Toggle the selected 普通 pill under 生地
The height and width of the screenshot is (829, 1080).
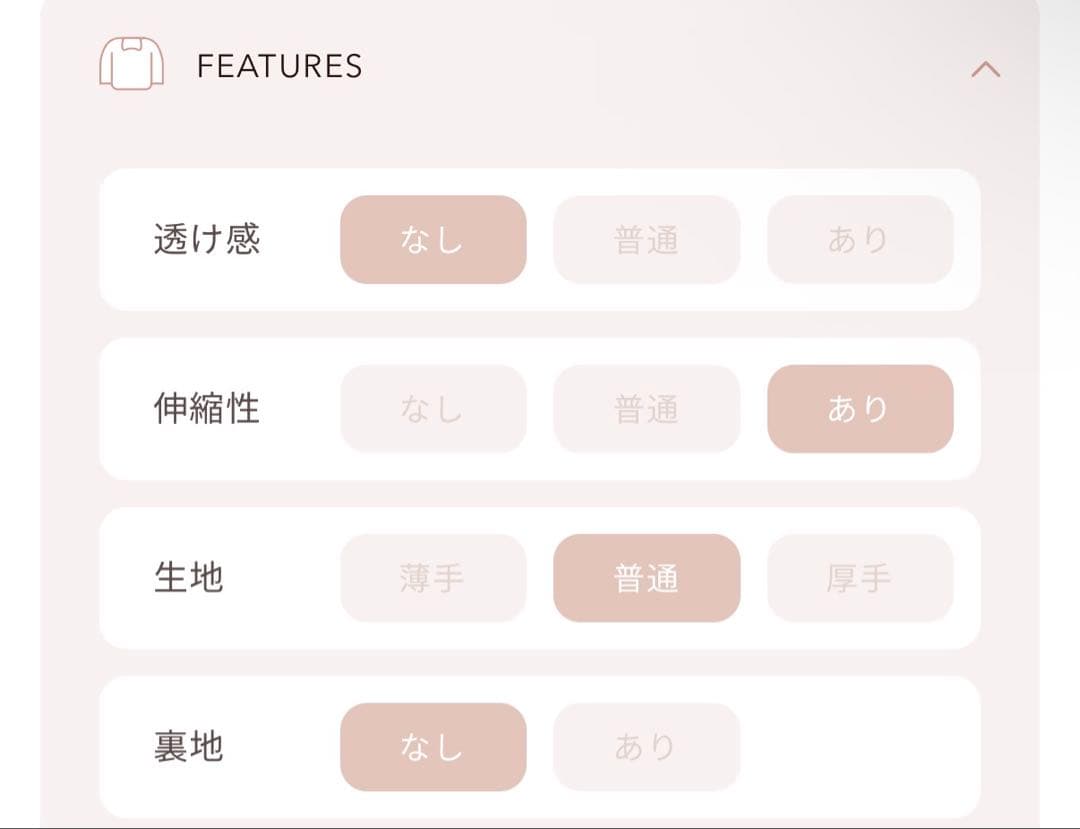click(646, 578)
